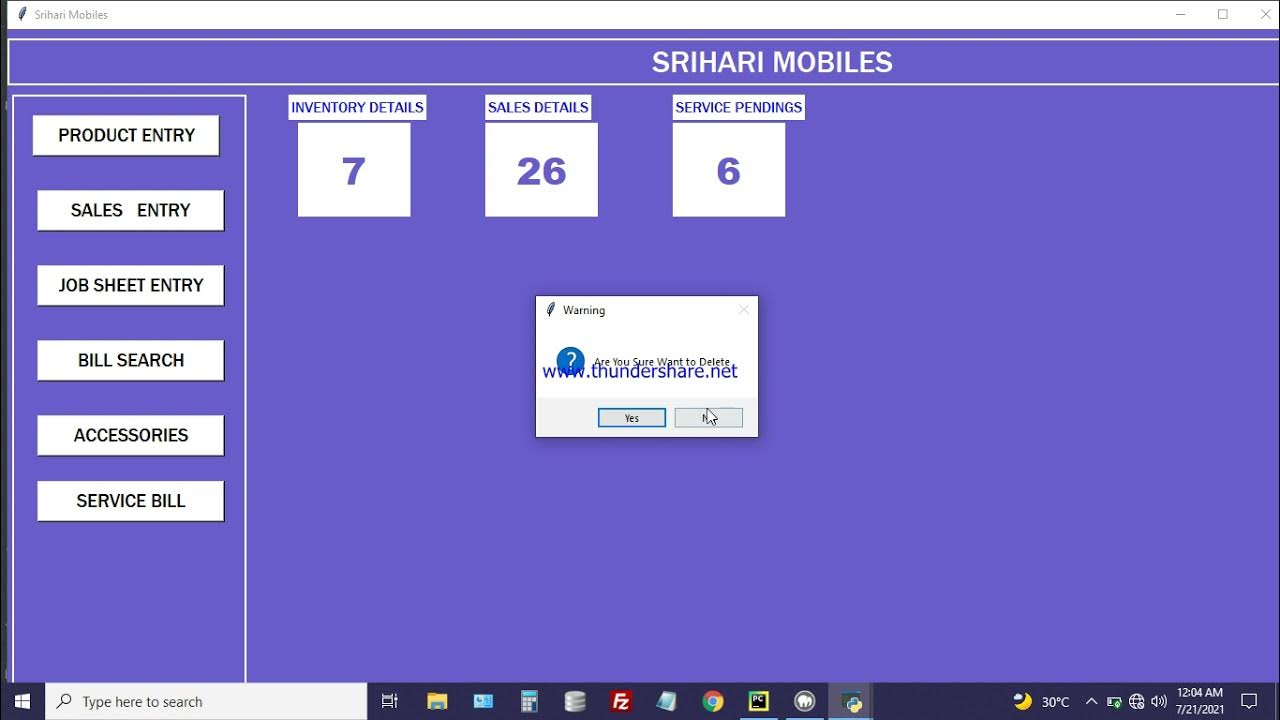This screenshot has height=720, width=1280.
Task: Open the volume control tray icon
Action: tap(1159, 701)
